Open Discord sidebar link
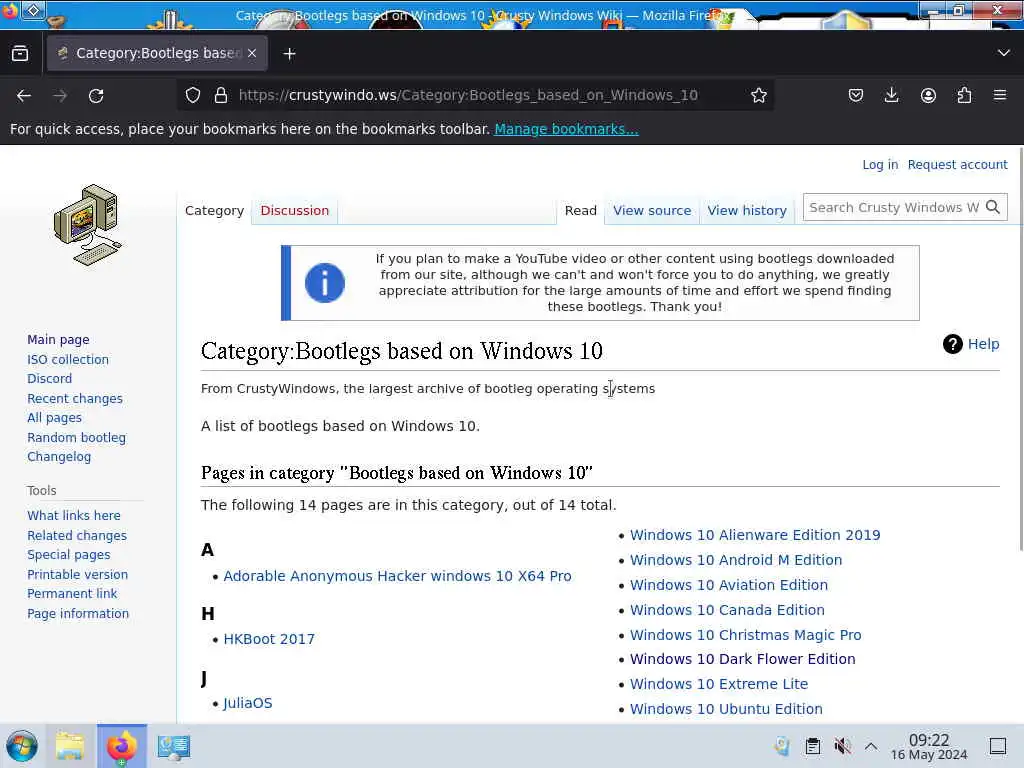The width and height of the screenshot is (1024, 768). point(50,379)
